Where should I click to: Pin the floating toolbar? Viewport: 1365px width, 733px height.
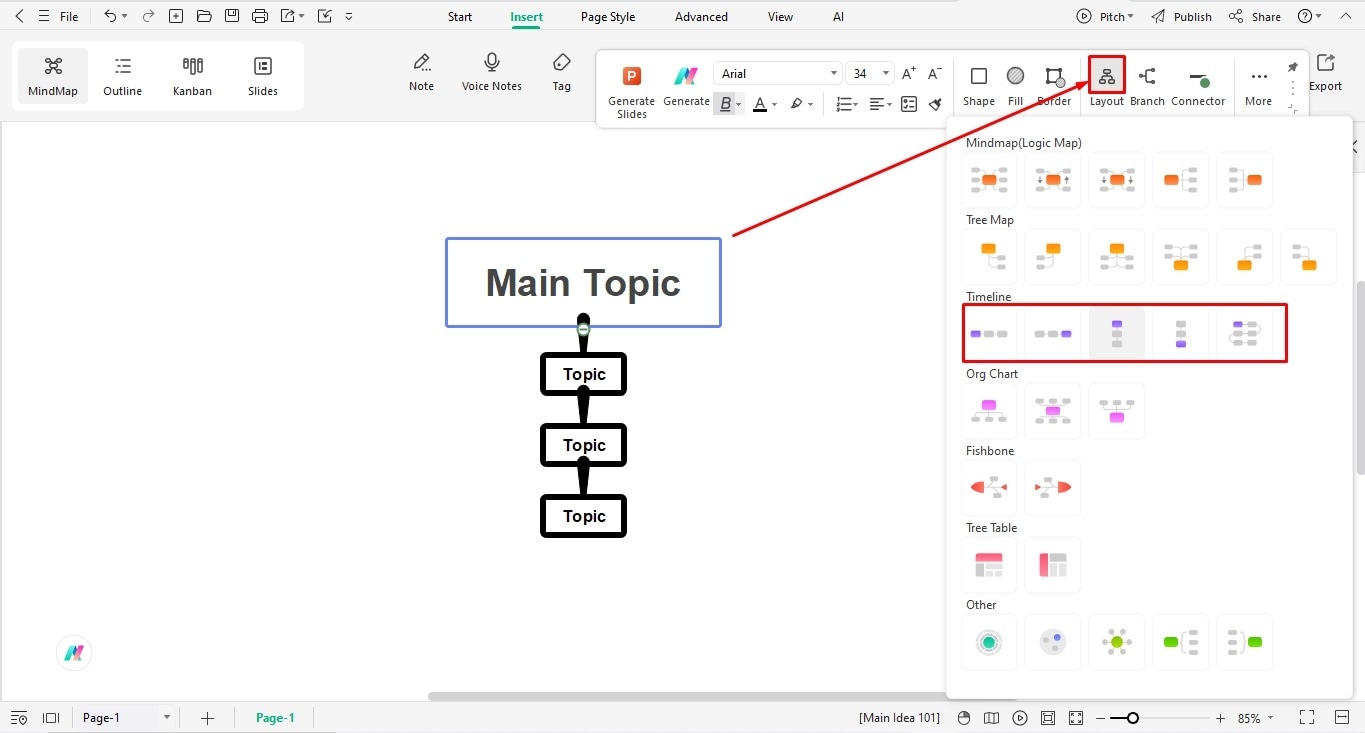1292,67
